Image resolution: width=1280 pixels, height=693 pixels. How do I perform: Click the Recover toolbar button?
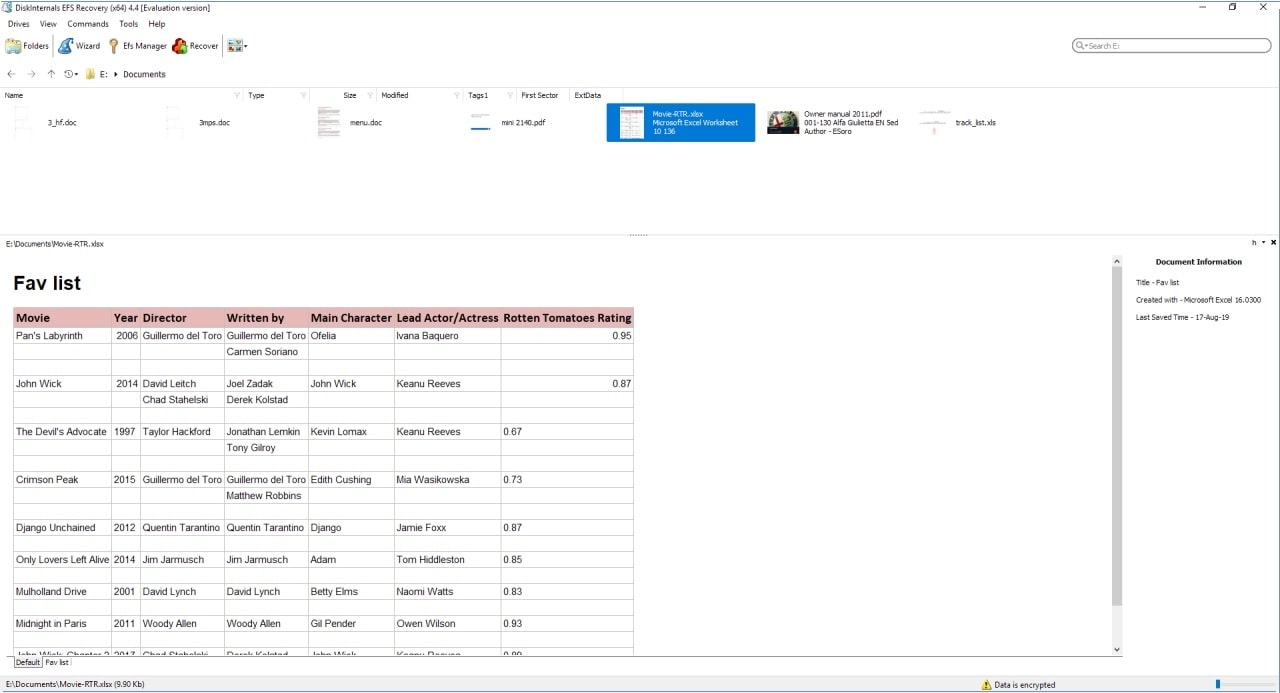coord(195,46)
